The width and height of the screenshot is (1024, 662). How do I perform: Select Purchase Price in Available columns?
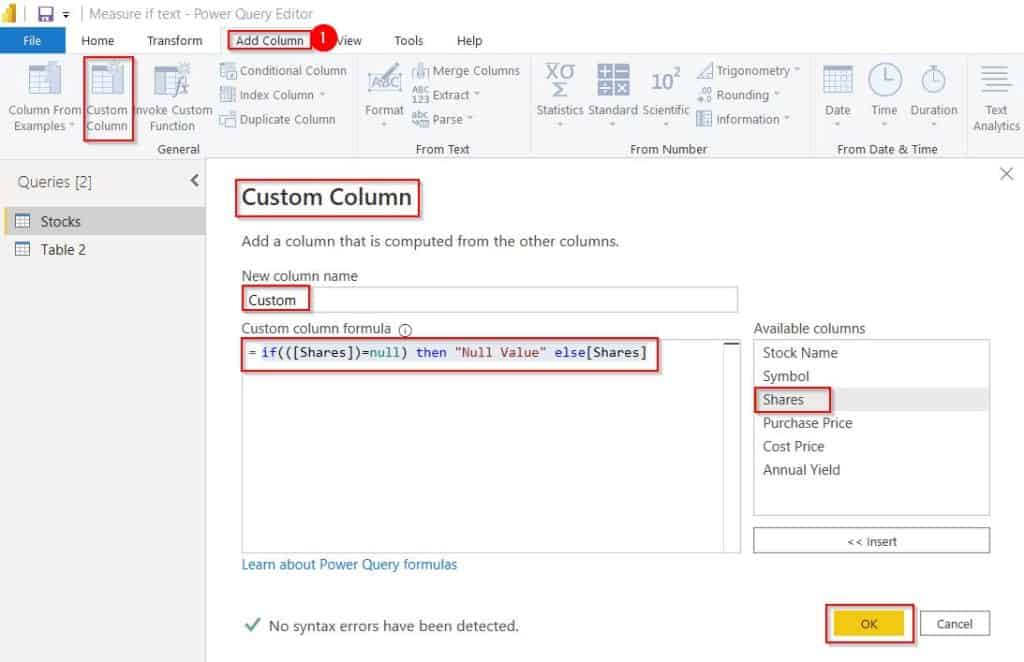pyautogui.click(x=871, y=423)
